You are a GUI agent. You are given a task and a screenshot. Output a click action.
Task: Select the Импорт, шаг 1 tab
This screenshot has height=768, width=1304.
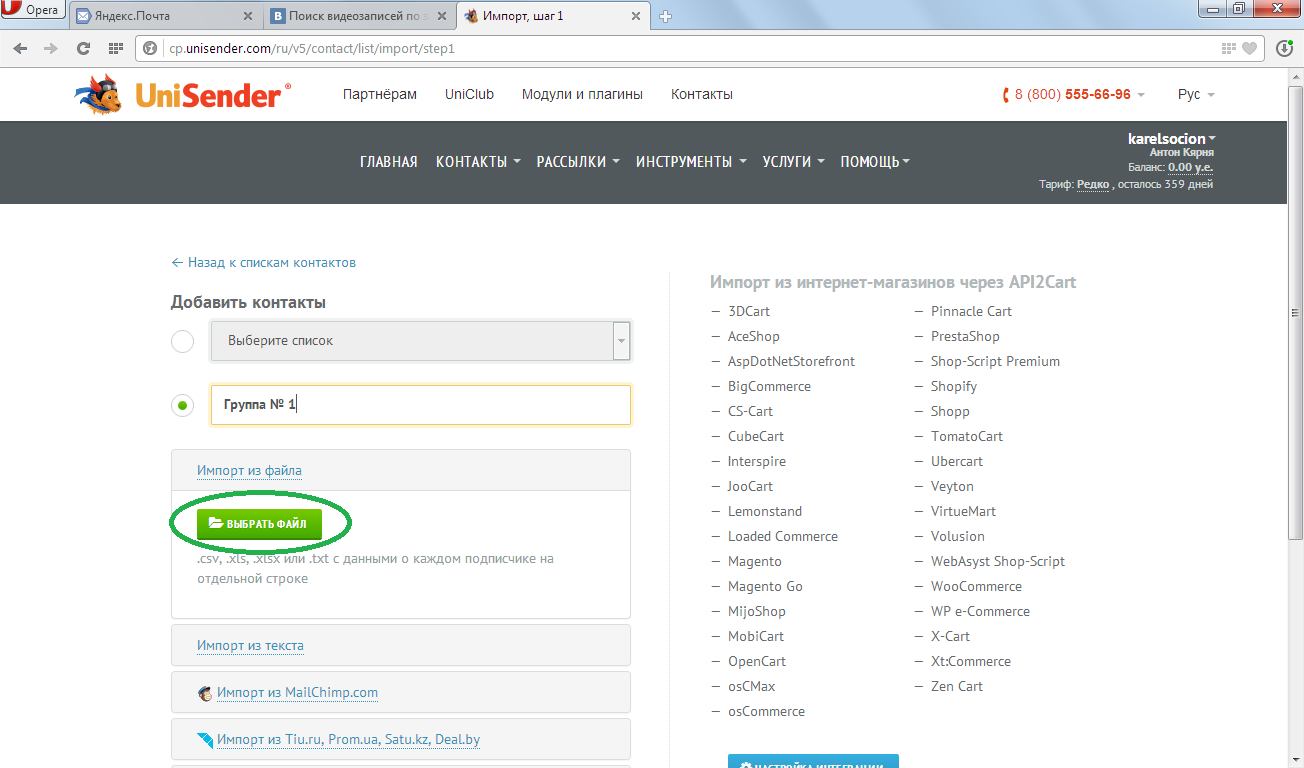tap(553, 16)
